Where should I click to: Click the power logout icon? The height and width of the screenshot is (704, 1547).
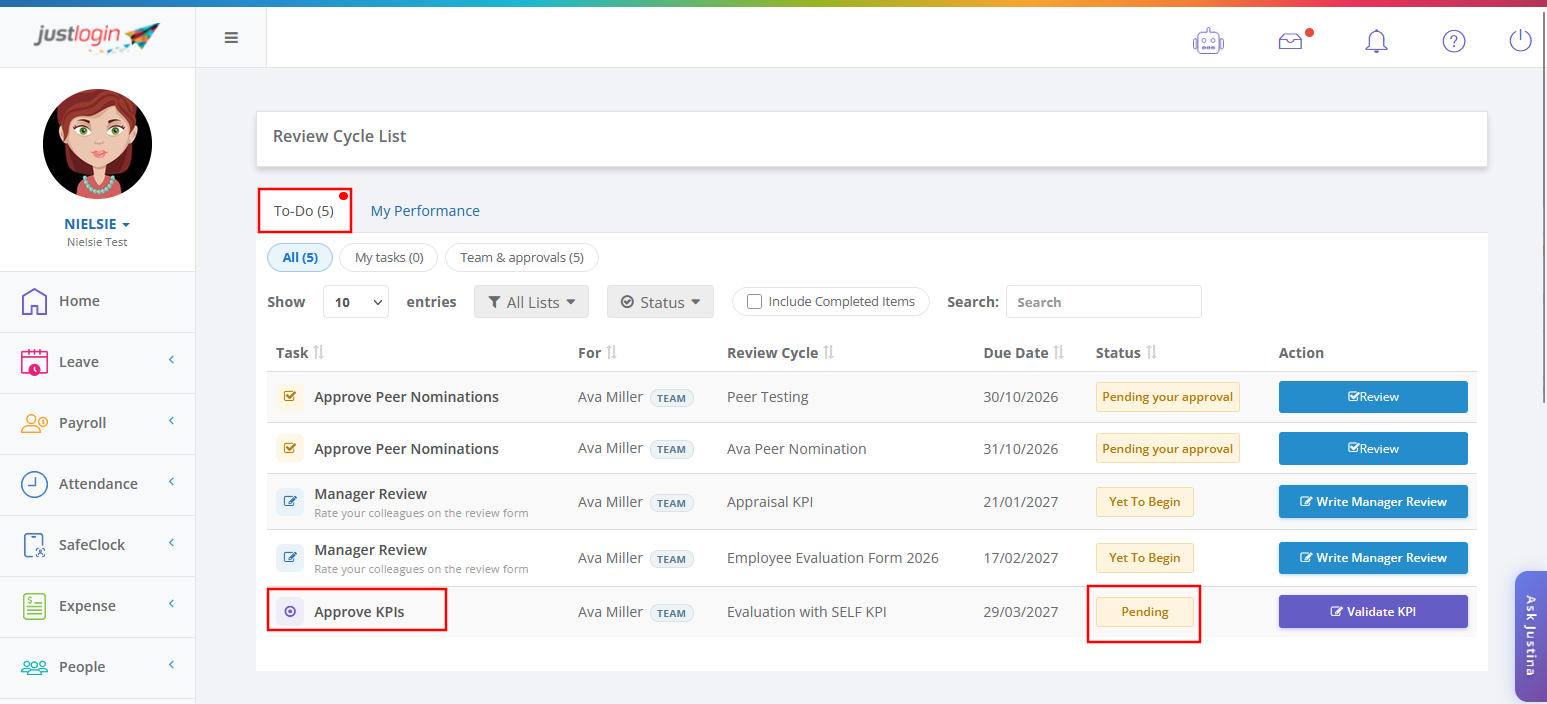click(1520, 41)
